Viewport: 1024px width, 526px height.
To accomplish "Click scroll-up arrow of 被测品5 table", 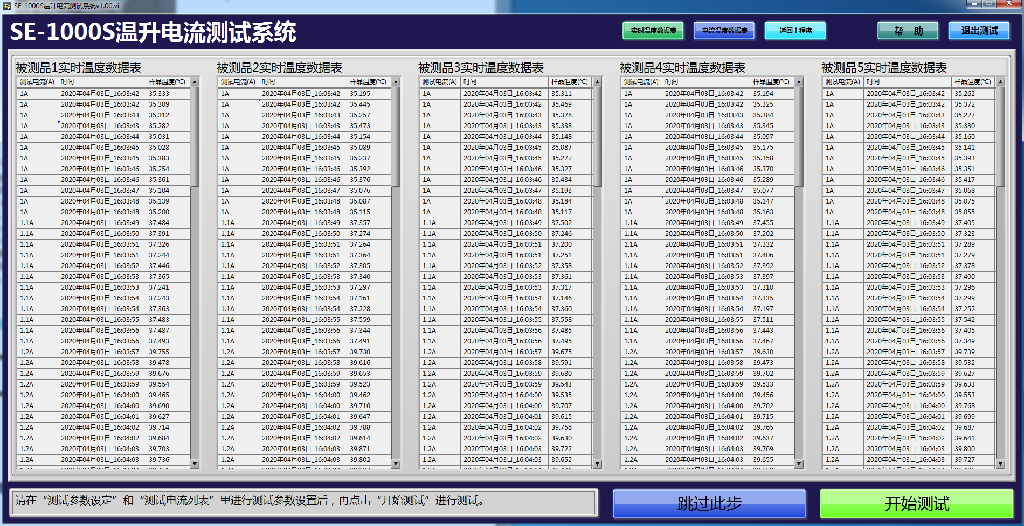I will (1000, 82).
